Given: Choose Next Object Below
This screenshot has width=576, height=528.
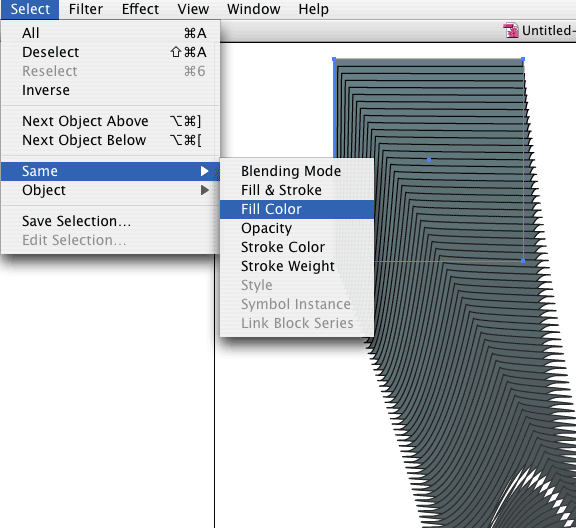Looking at the screenshot, I should [111, 140].
